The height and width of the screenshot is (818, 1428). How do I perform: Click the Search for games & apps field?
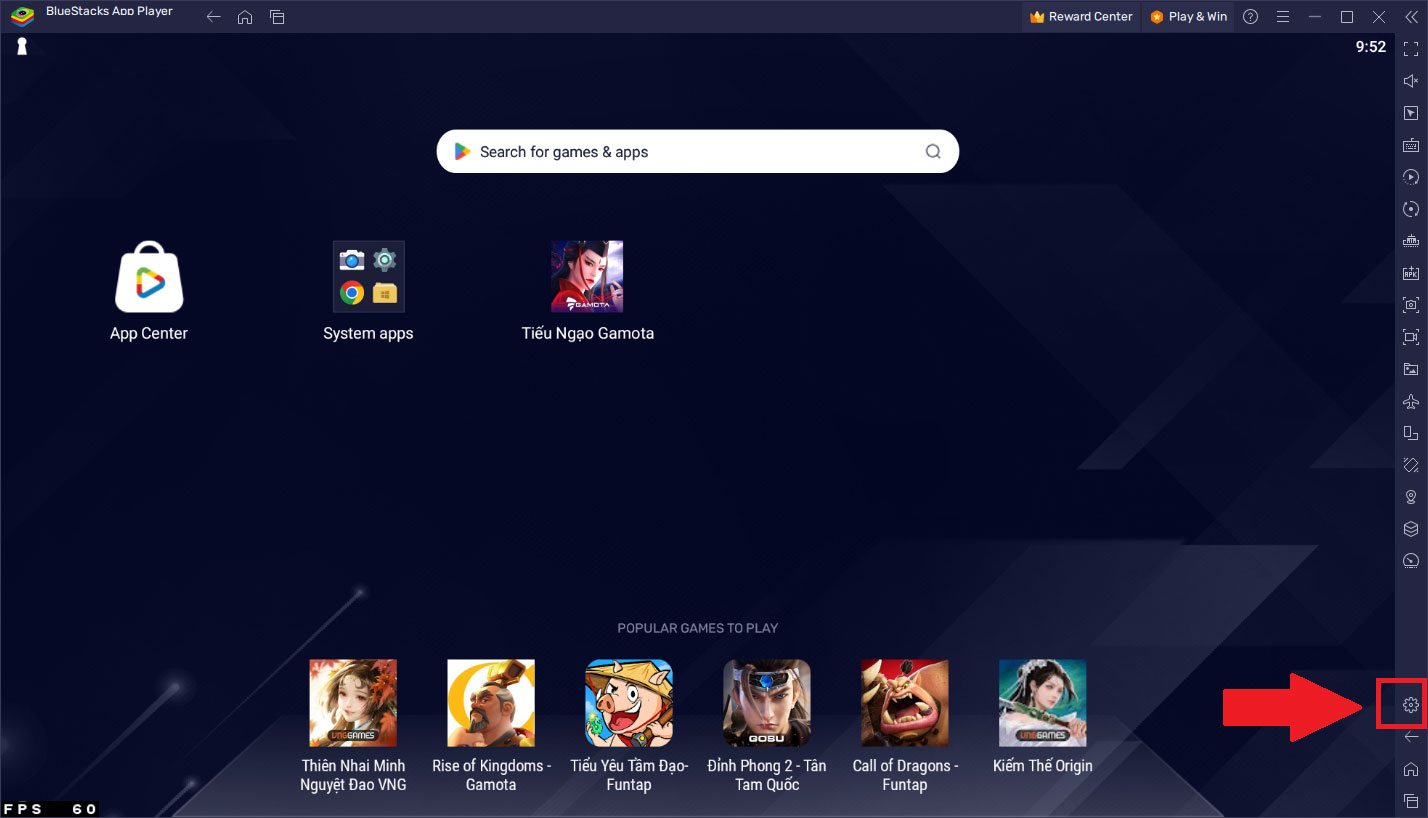point(698,152)
